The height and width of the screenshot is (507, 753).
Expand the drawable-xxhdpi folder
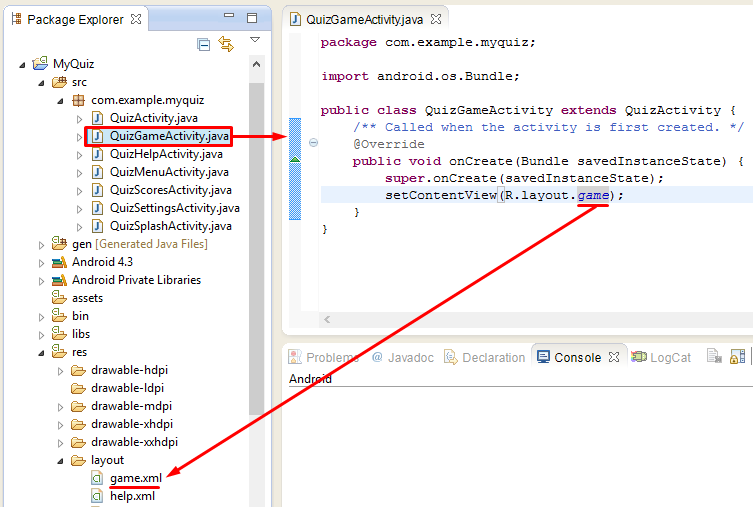click(x=60, y=443)
